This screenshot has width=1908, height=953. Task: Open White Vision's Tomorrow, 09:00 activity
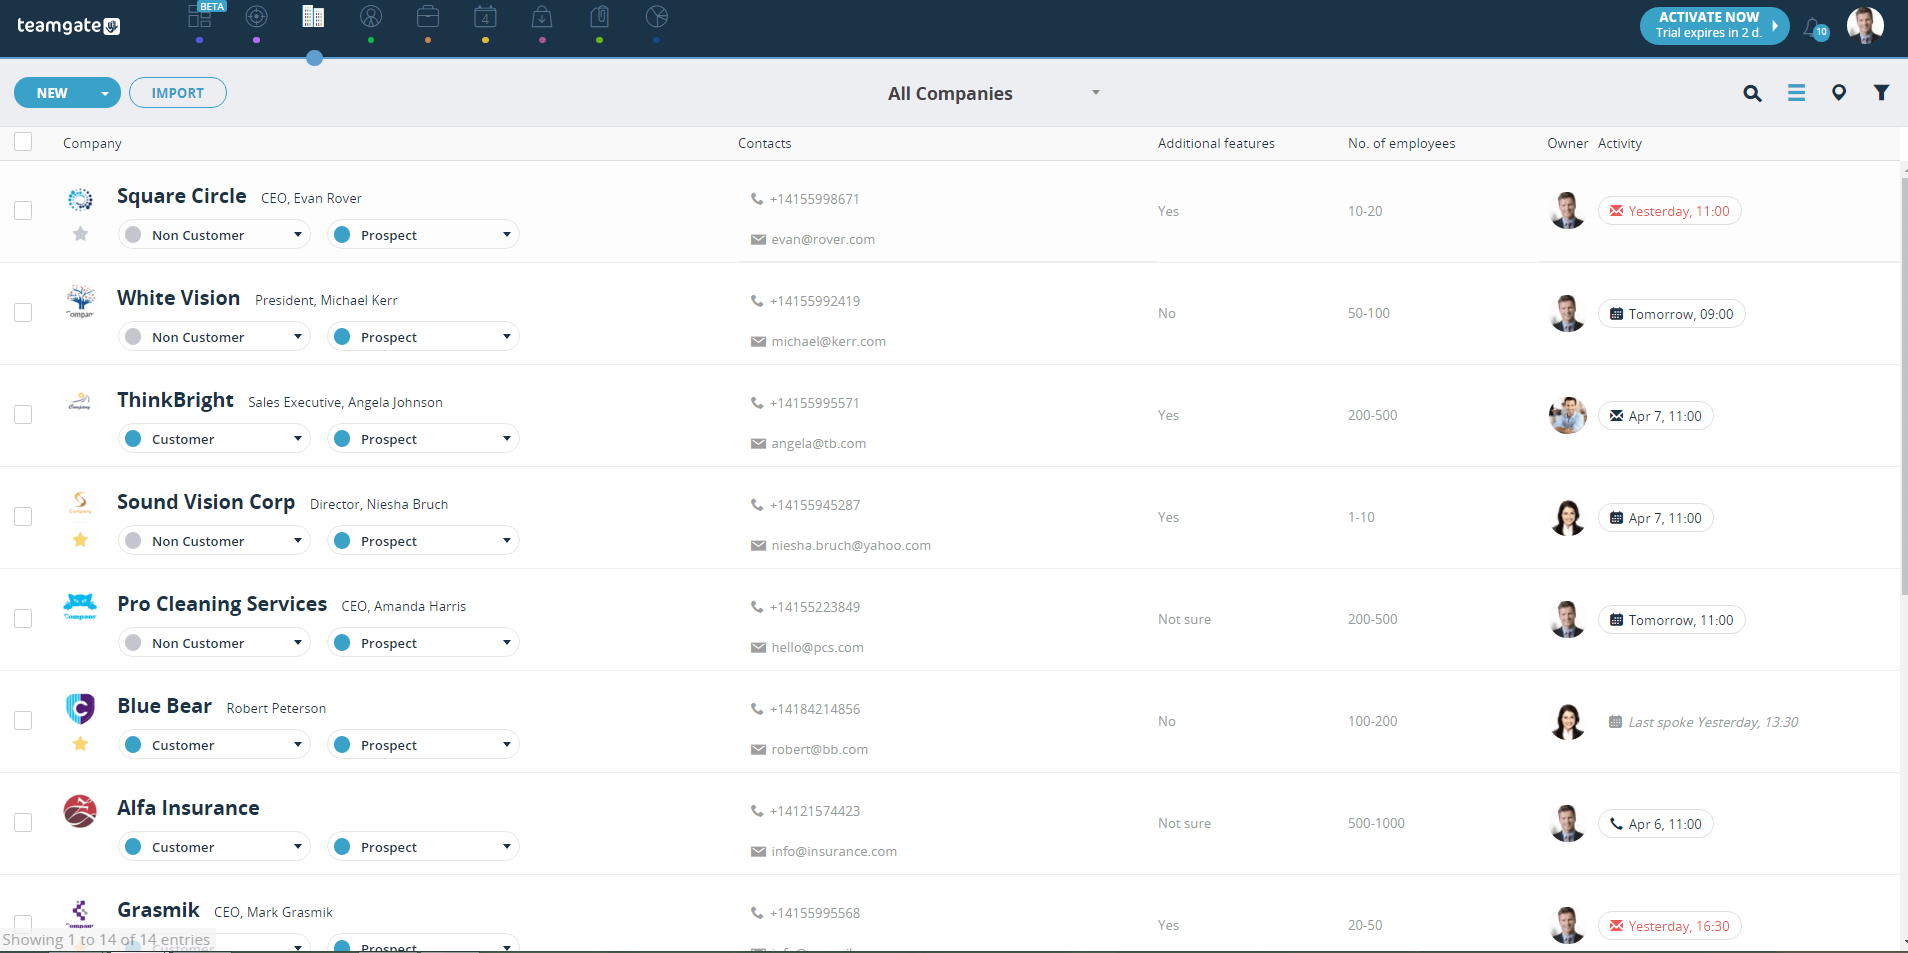1672,314
